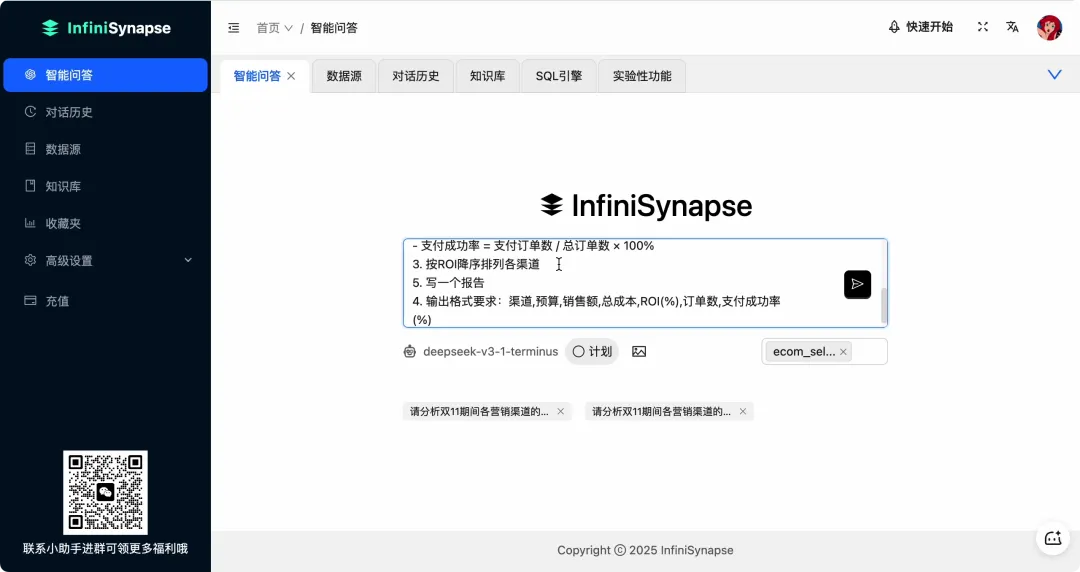1080x572 pixels.
Task: Click the robot icon beside model name
Action: 410,351
